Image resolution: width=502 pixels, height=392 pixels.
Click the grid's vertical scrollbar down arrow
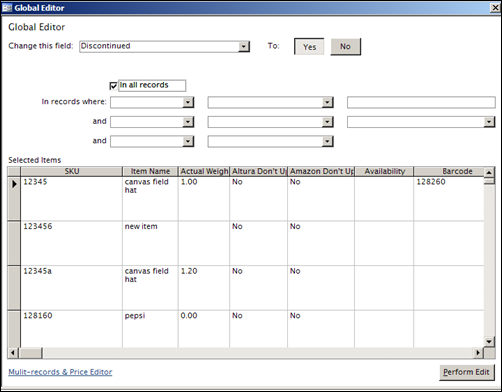point(489,341)
